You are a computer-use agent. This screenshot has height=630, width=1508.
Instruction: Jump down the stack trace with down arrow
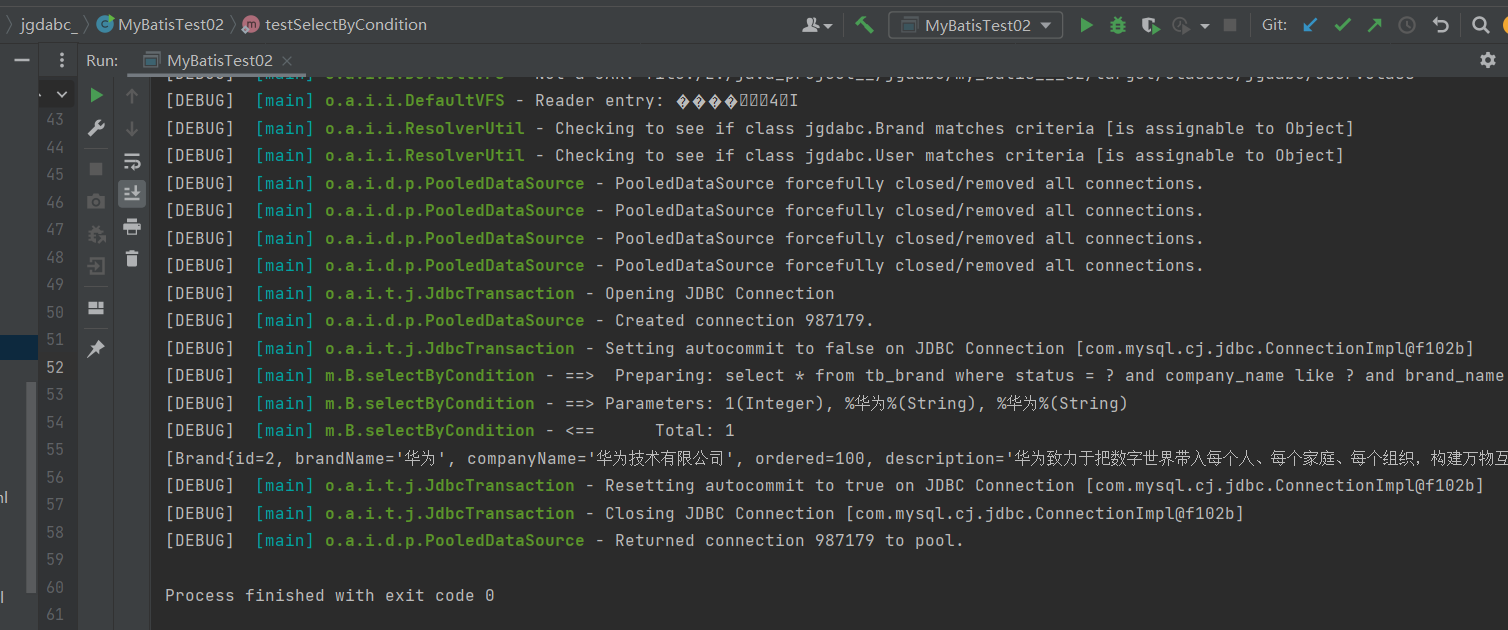[x=132, y=128]
